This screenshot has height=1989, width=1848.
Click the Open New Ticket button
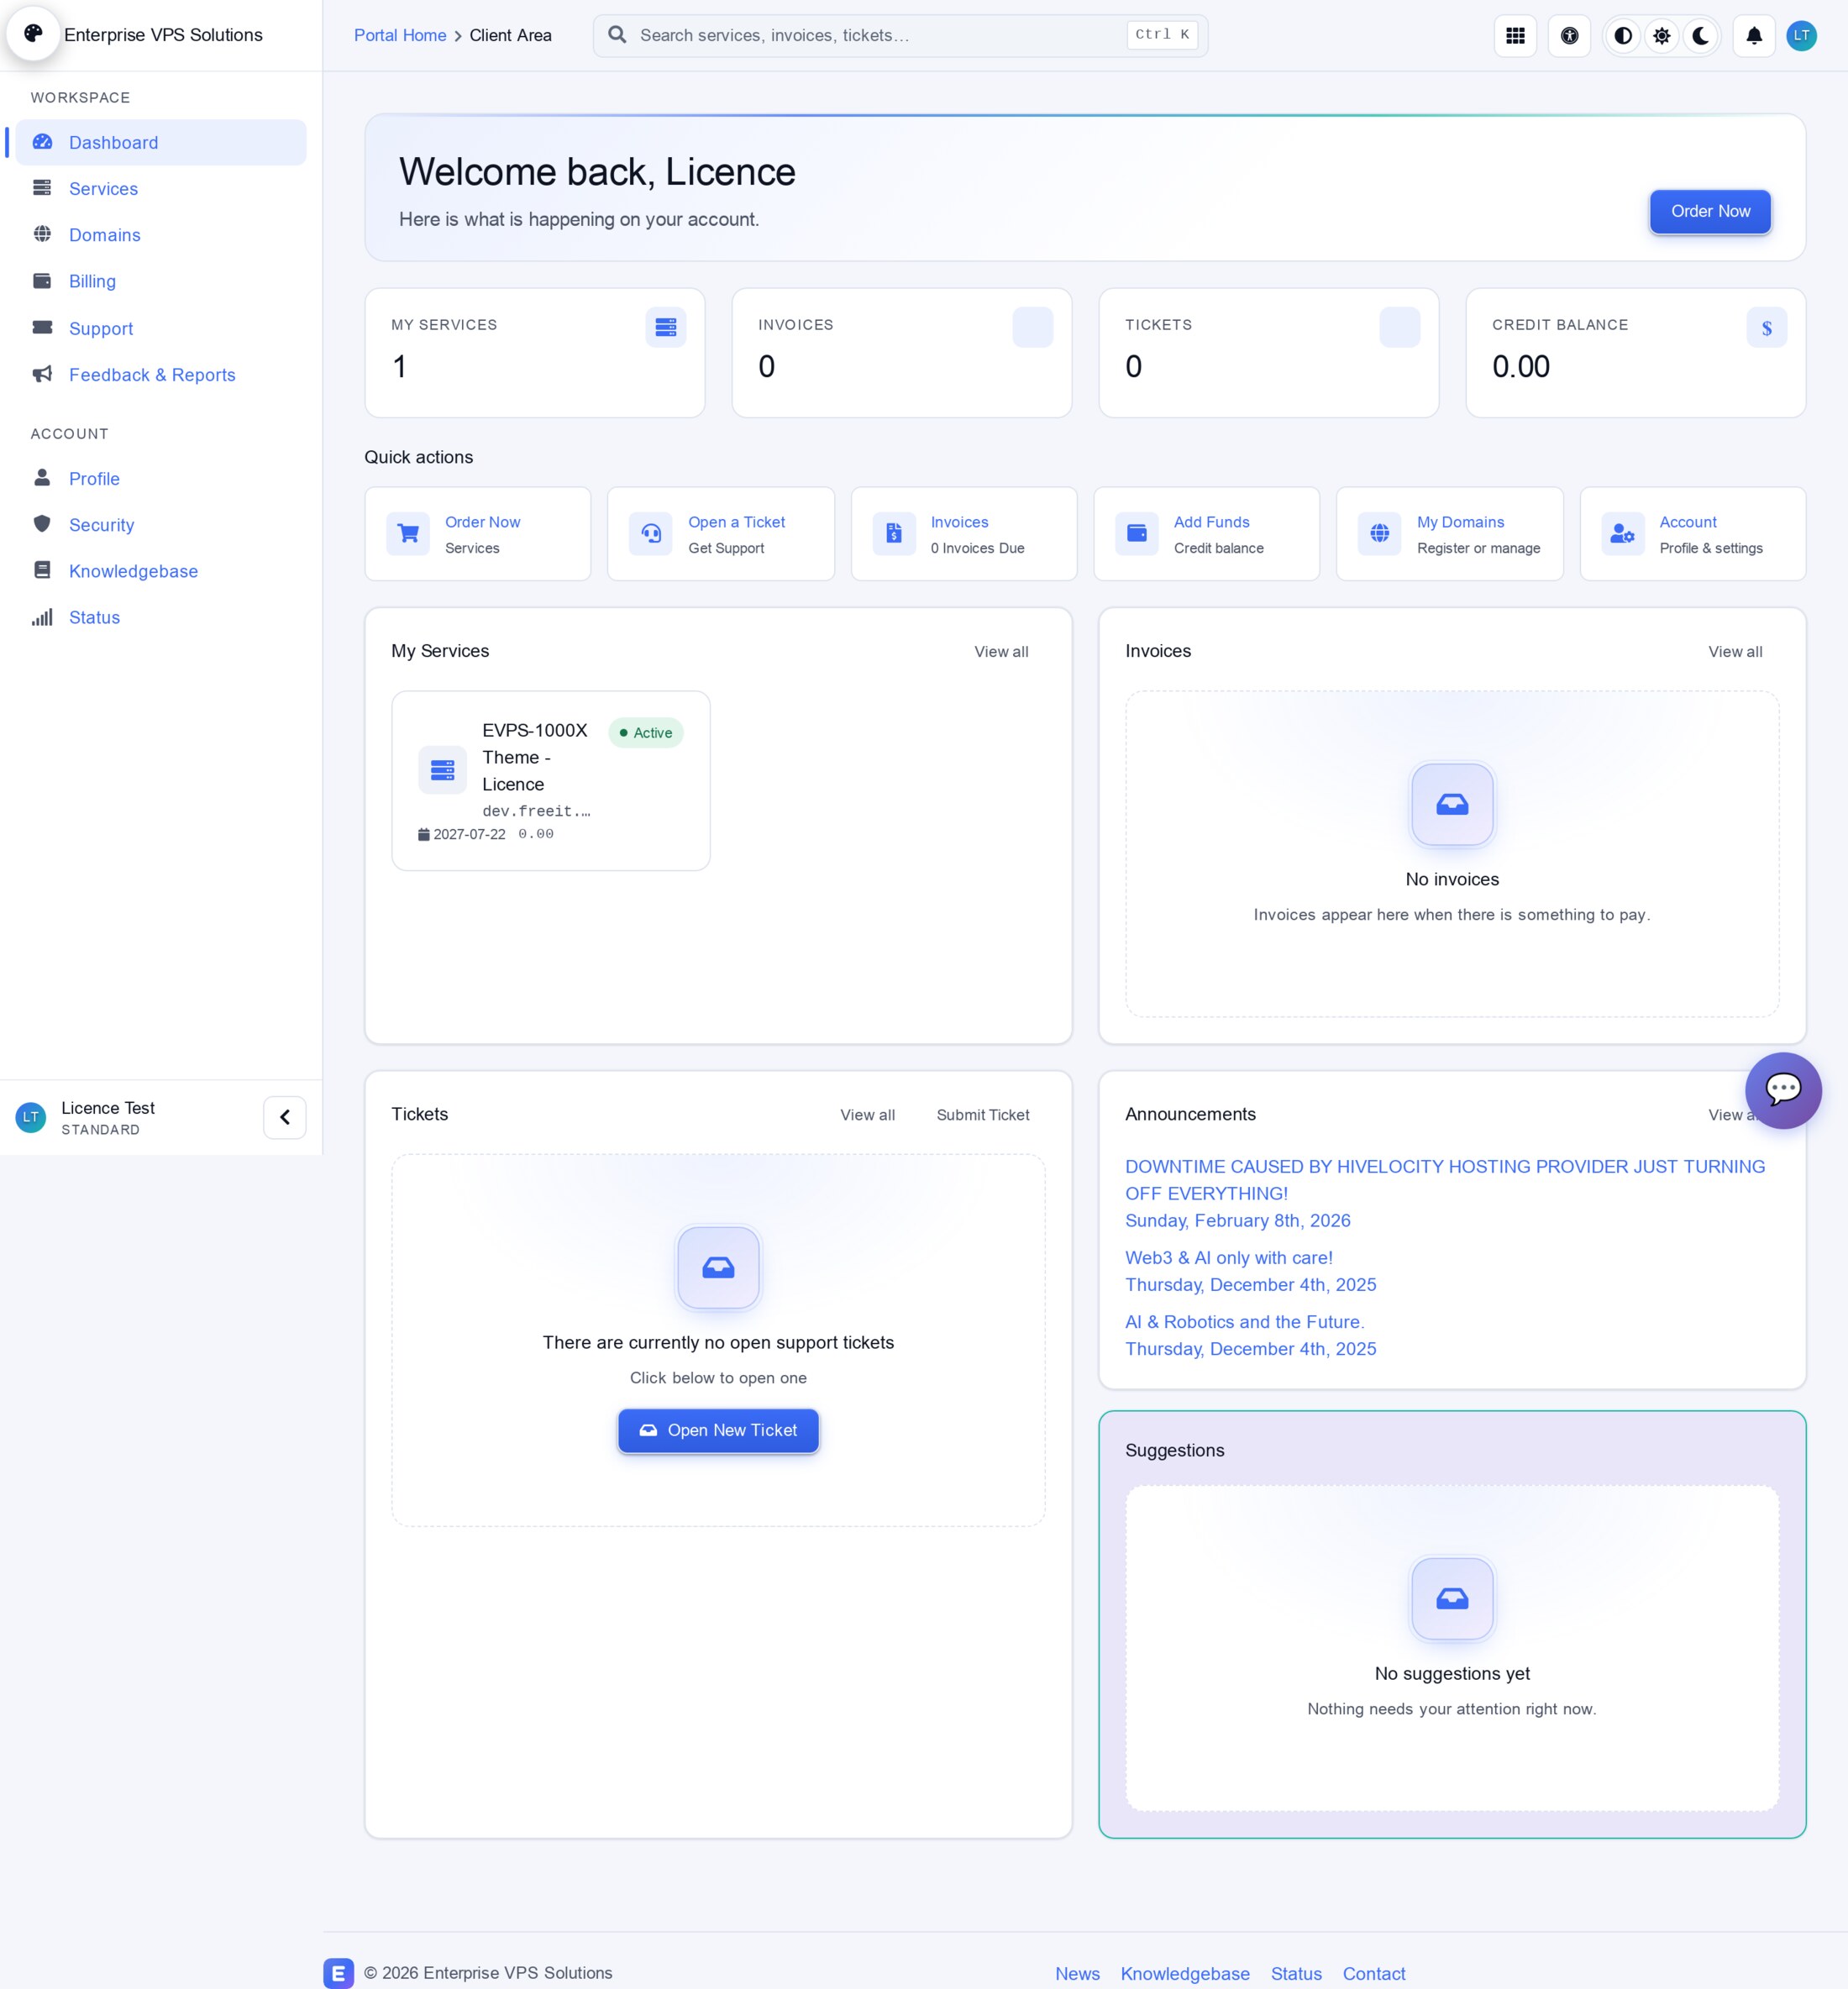[x=718, y=1431]
